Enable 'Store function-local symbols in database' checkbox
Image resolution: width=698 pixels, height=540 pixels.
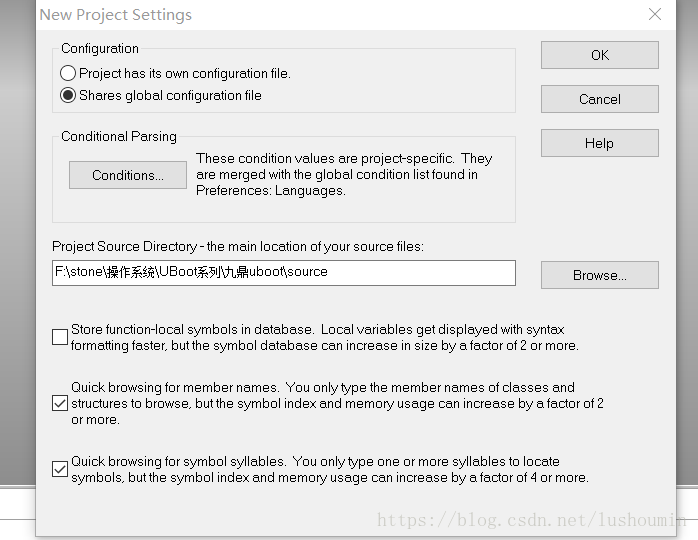pos(60,337)
